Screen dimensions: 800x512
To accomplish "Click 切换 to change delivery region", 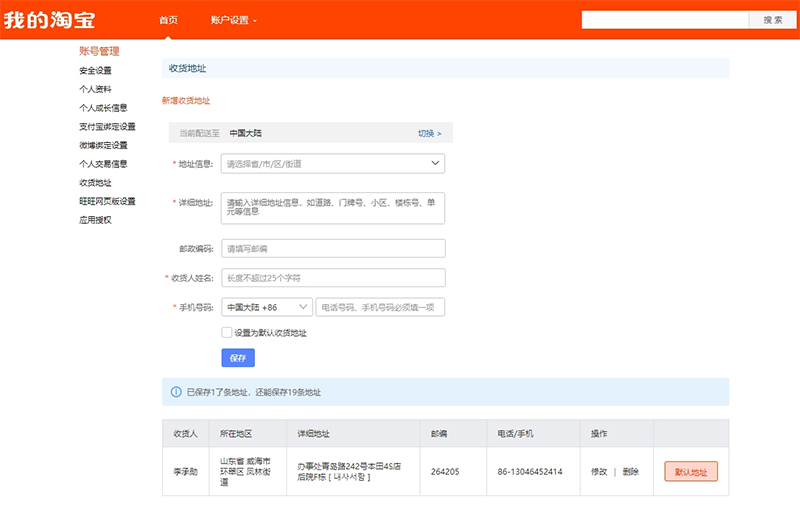I will coord(430,133).
